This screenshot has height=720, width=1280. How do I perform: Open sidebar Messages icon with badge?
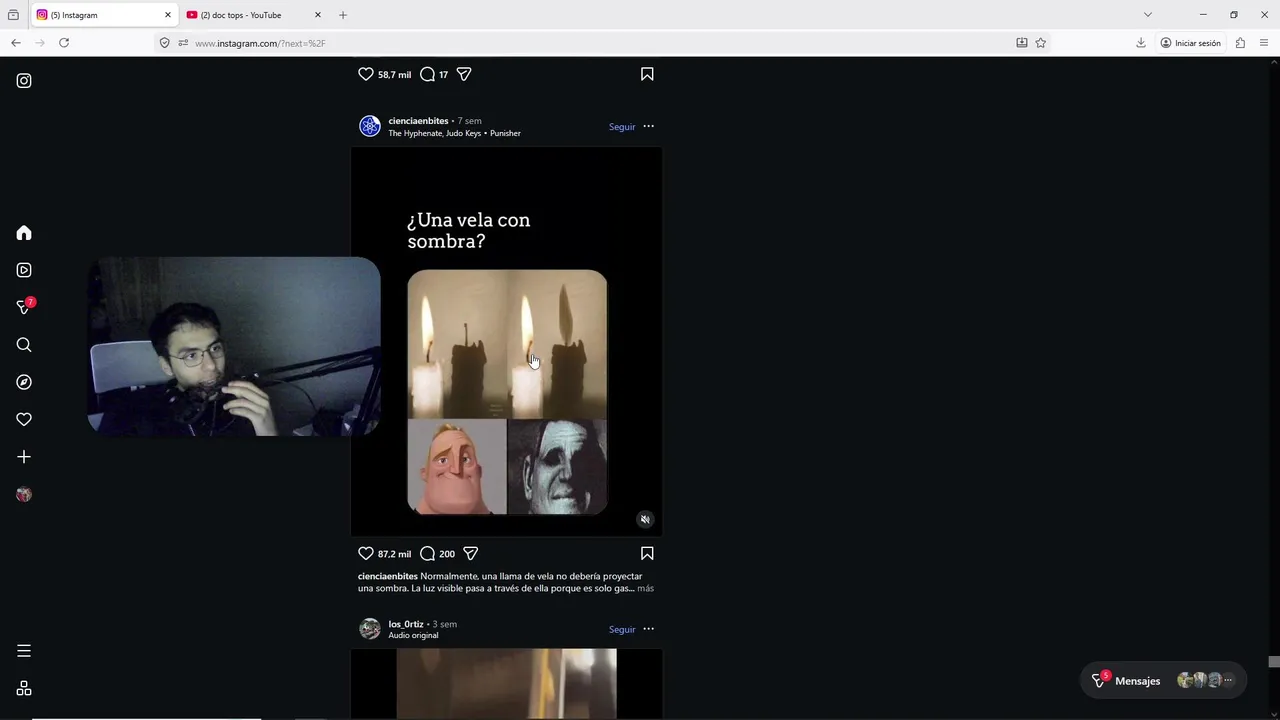[25, 307]
